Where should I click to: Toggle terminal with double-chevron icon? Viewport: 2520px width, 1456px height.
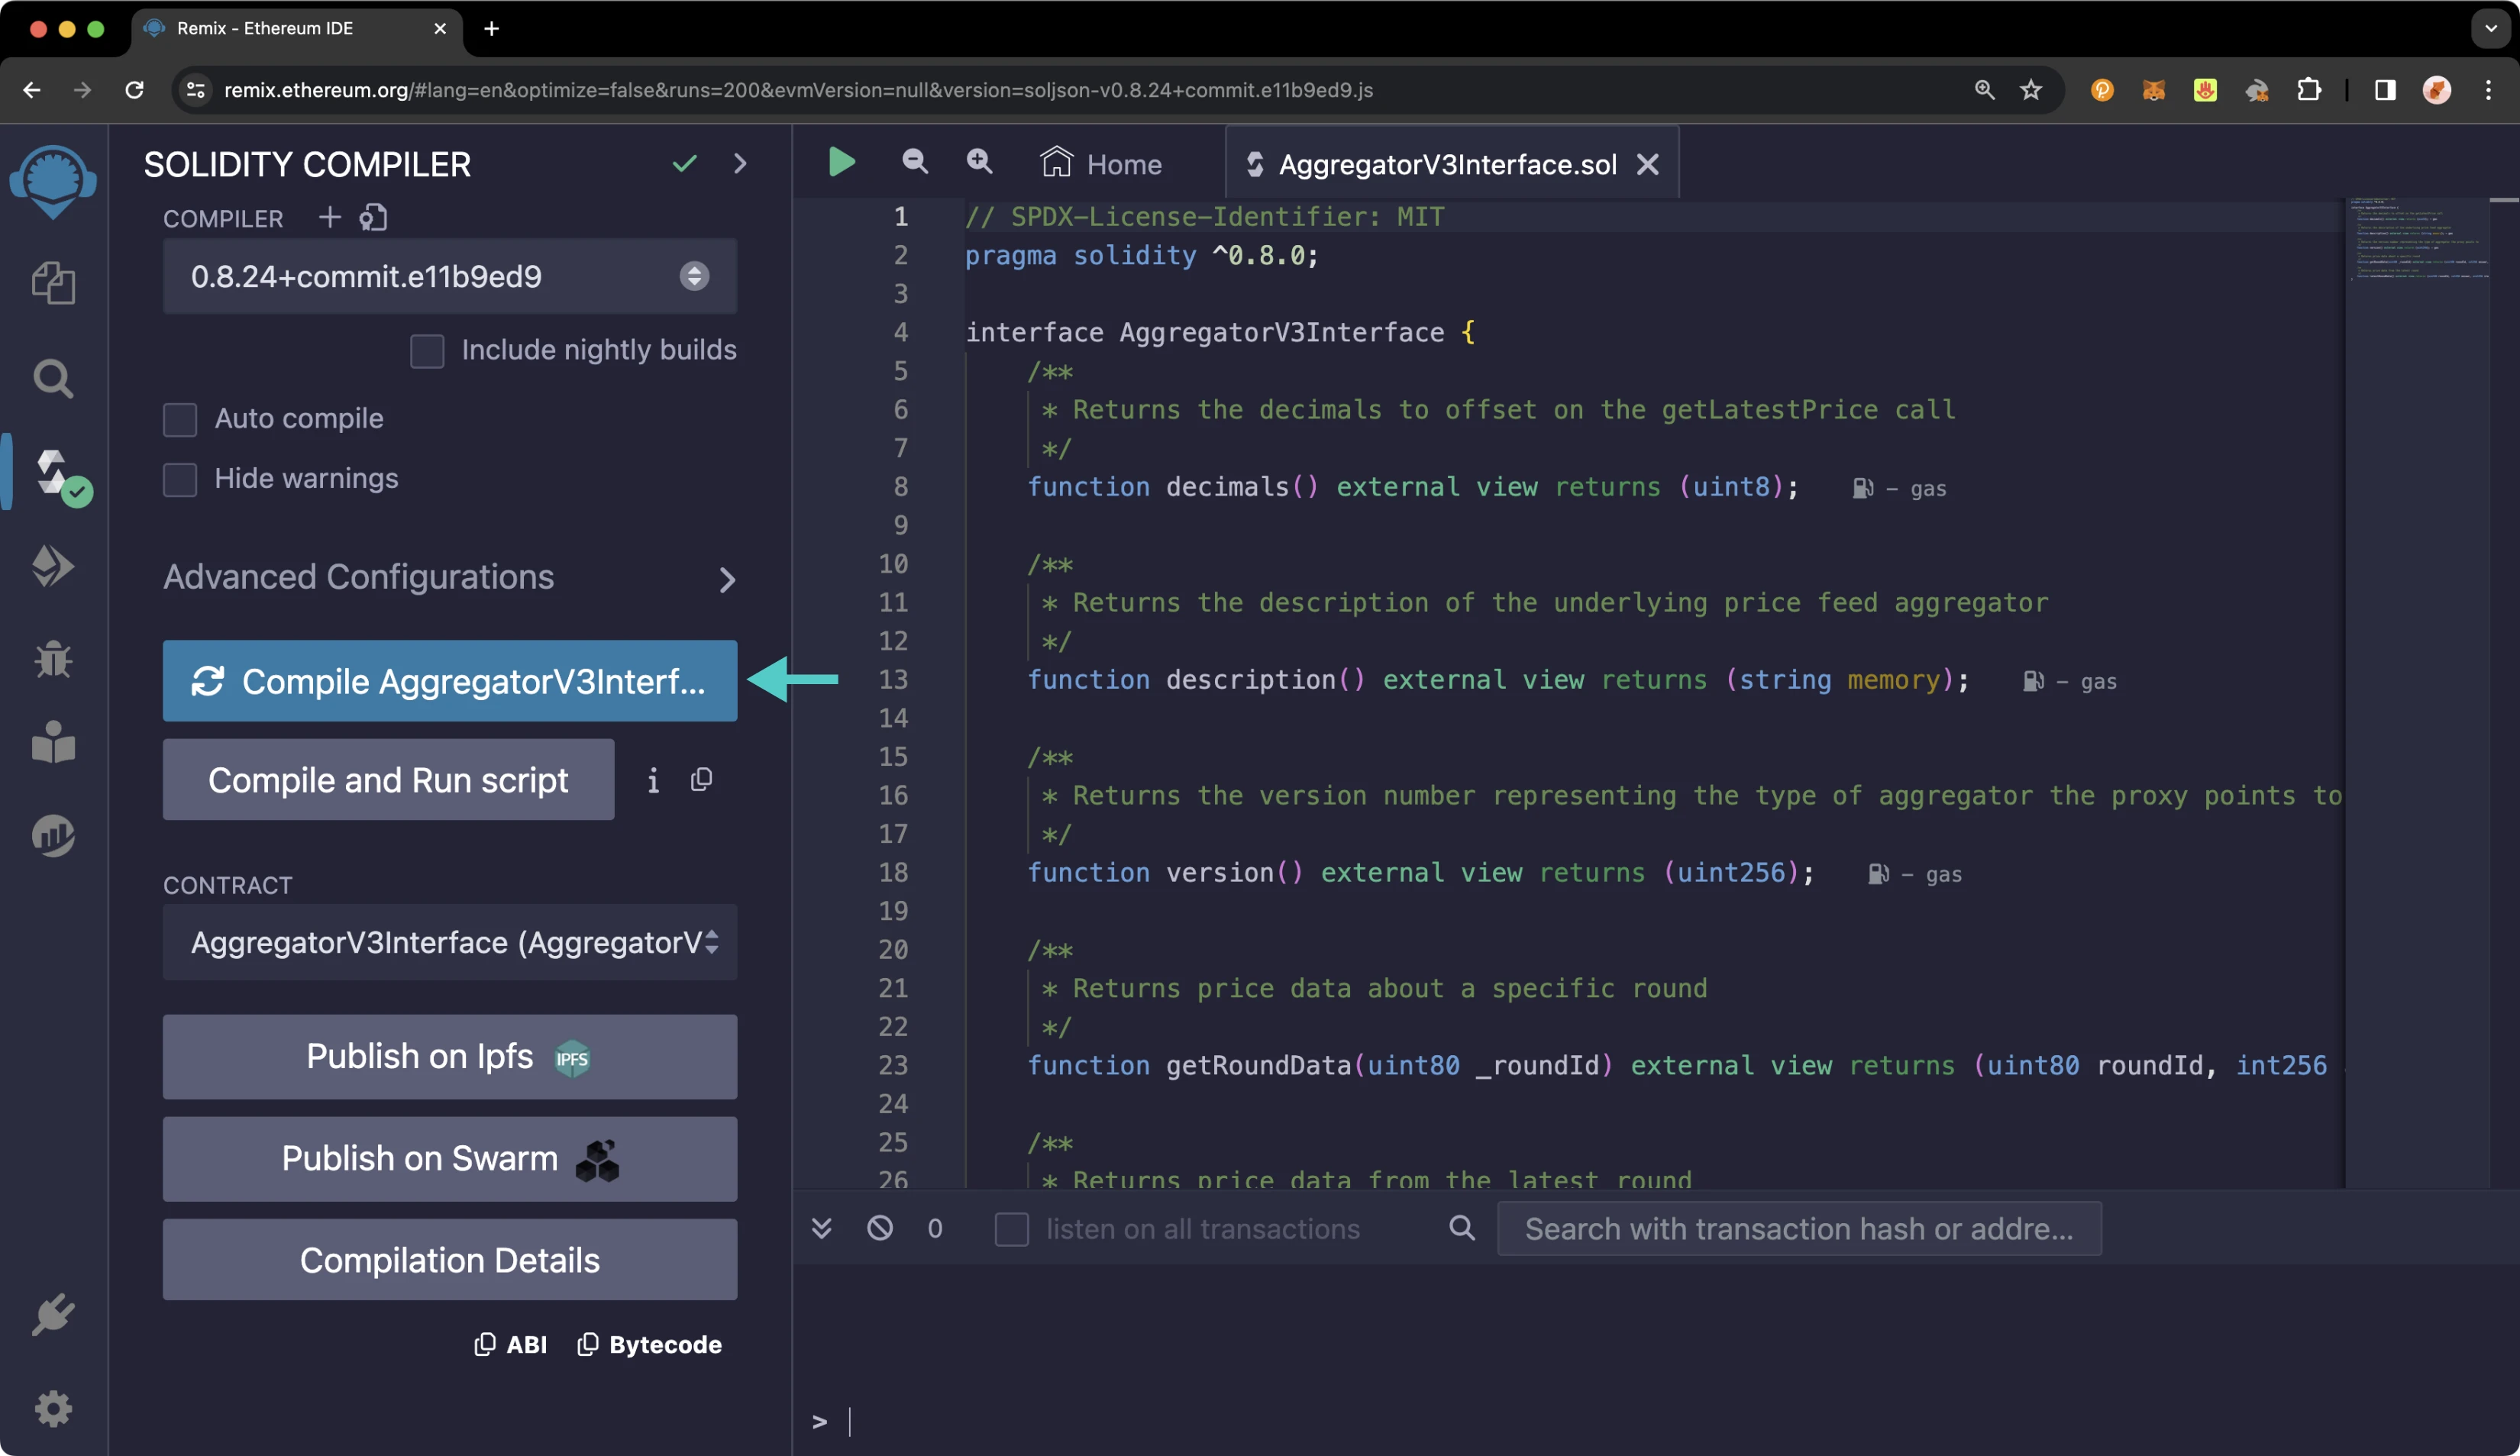point(822,1228)
